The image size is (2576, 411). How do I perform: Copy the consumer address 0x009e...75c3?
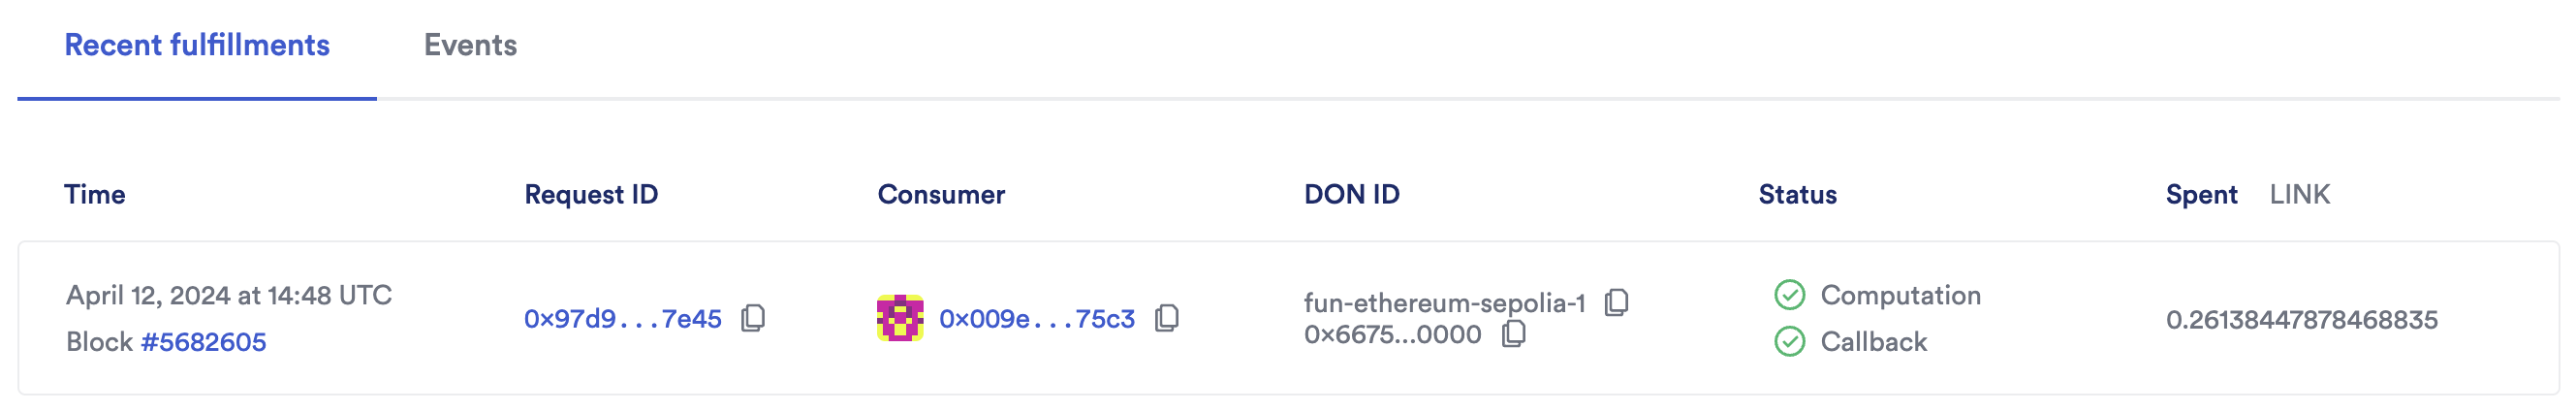click(1166, 318)
